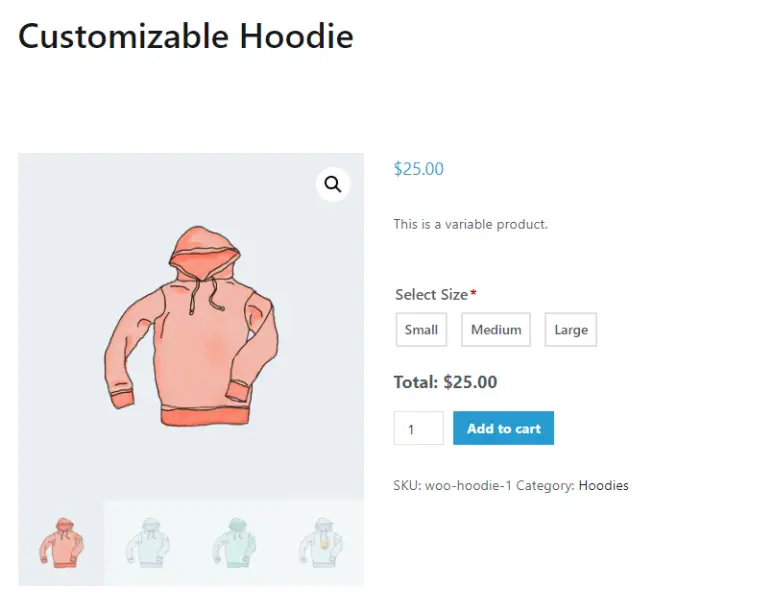Click the variable product description text

click(x=470, y=224)
